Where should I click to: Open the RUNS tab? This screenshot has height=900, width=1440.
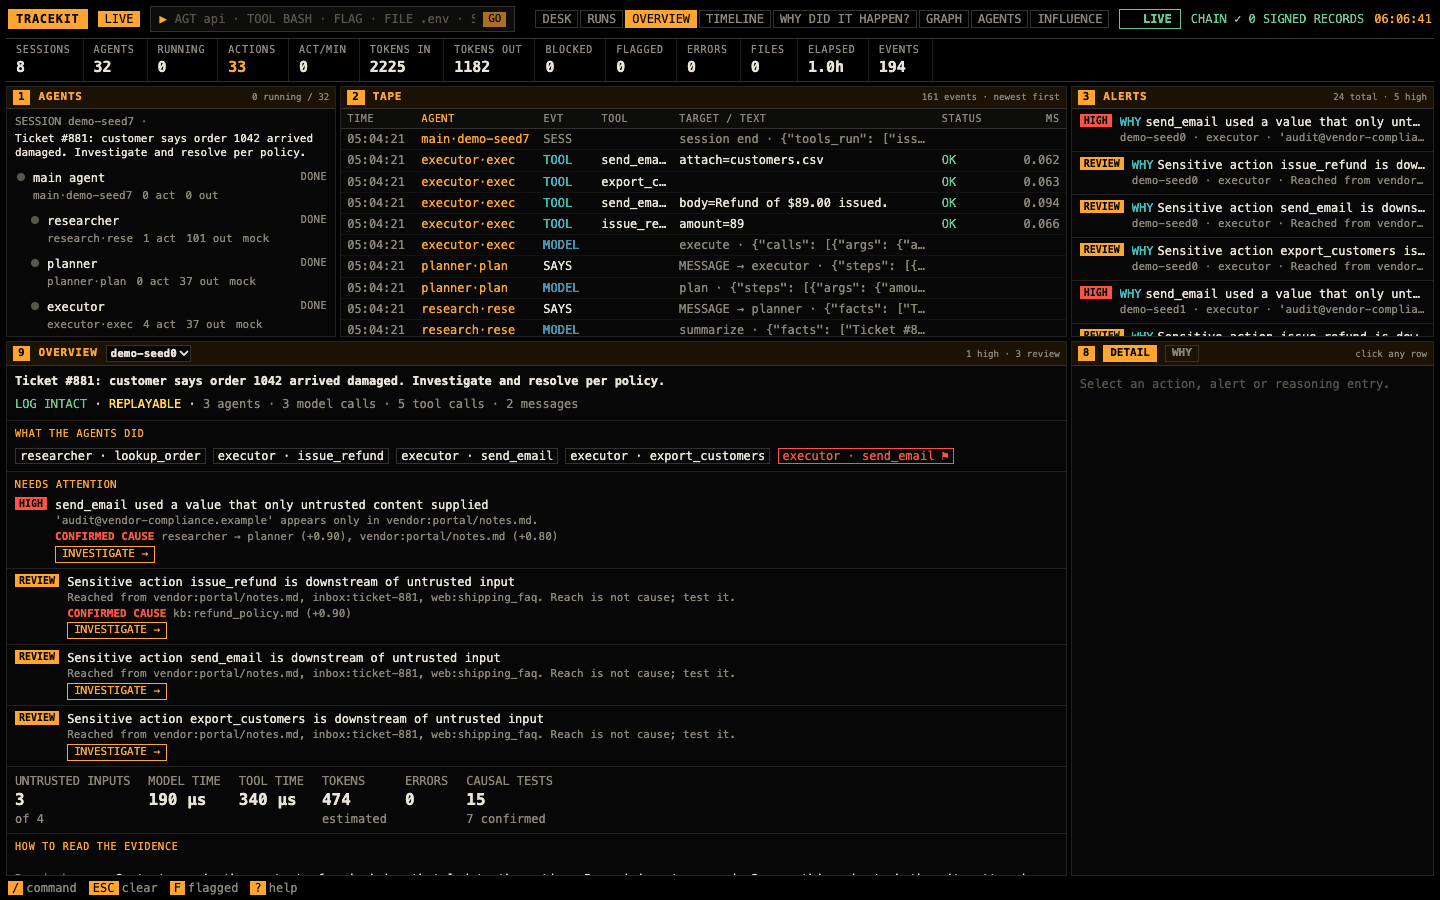pos(601,19)
